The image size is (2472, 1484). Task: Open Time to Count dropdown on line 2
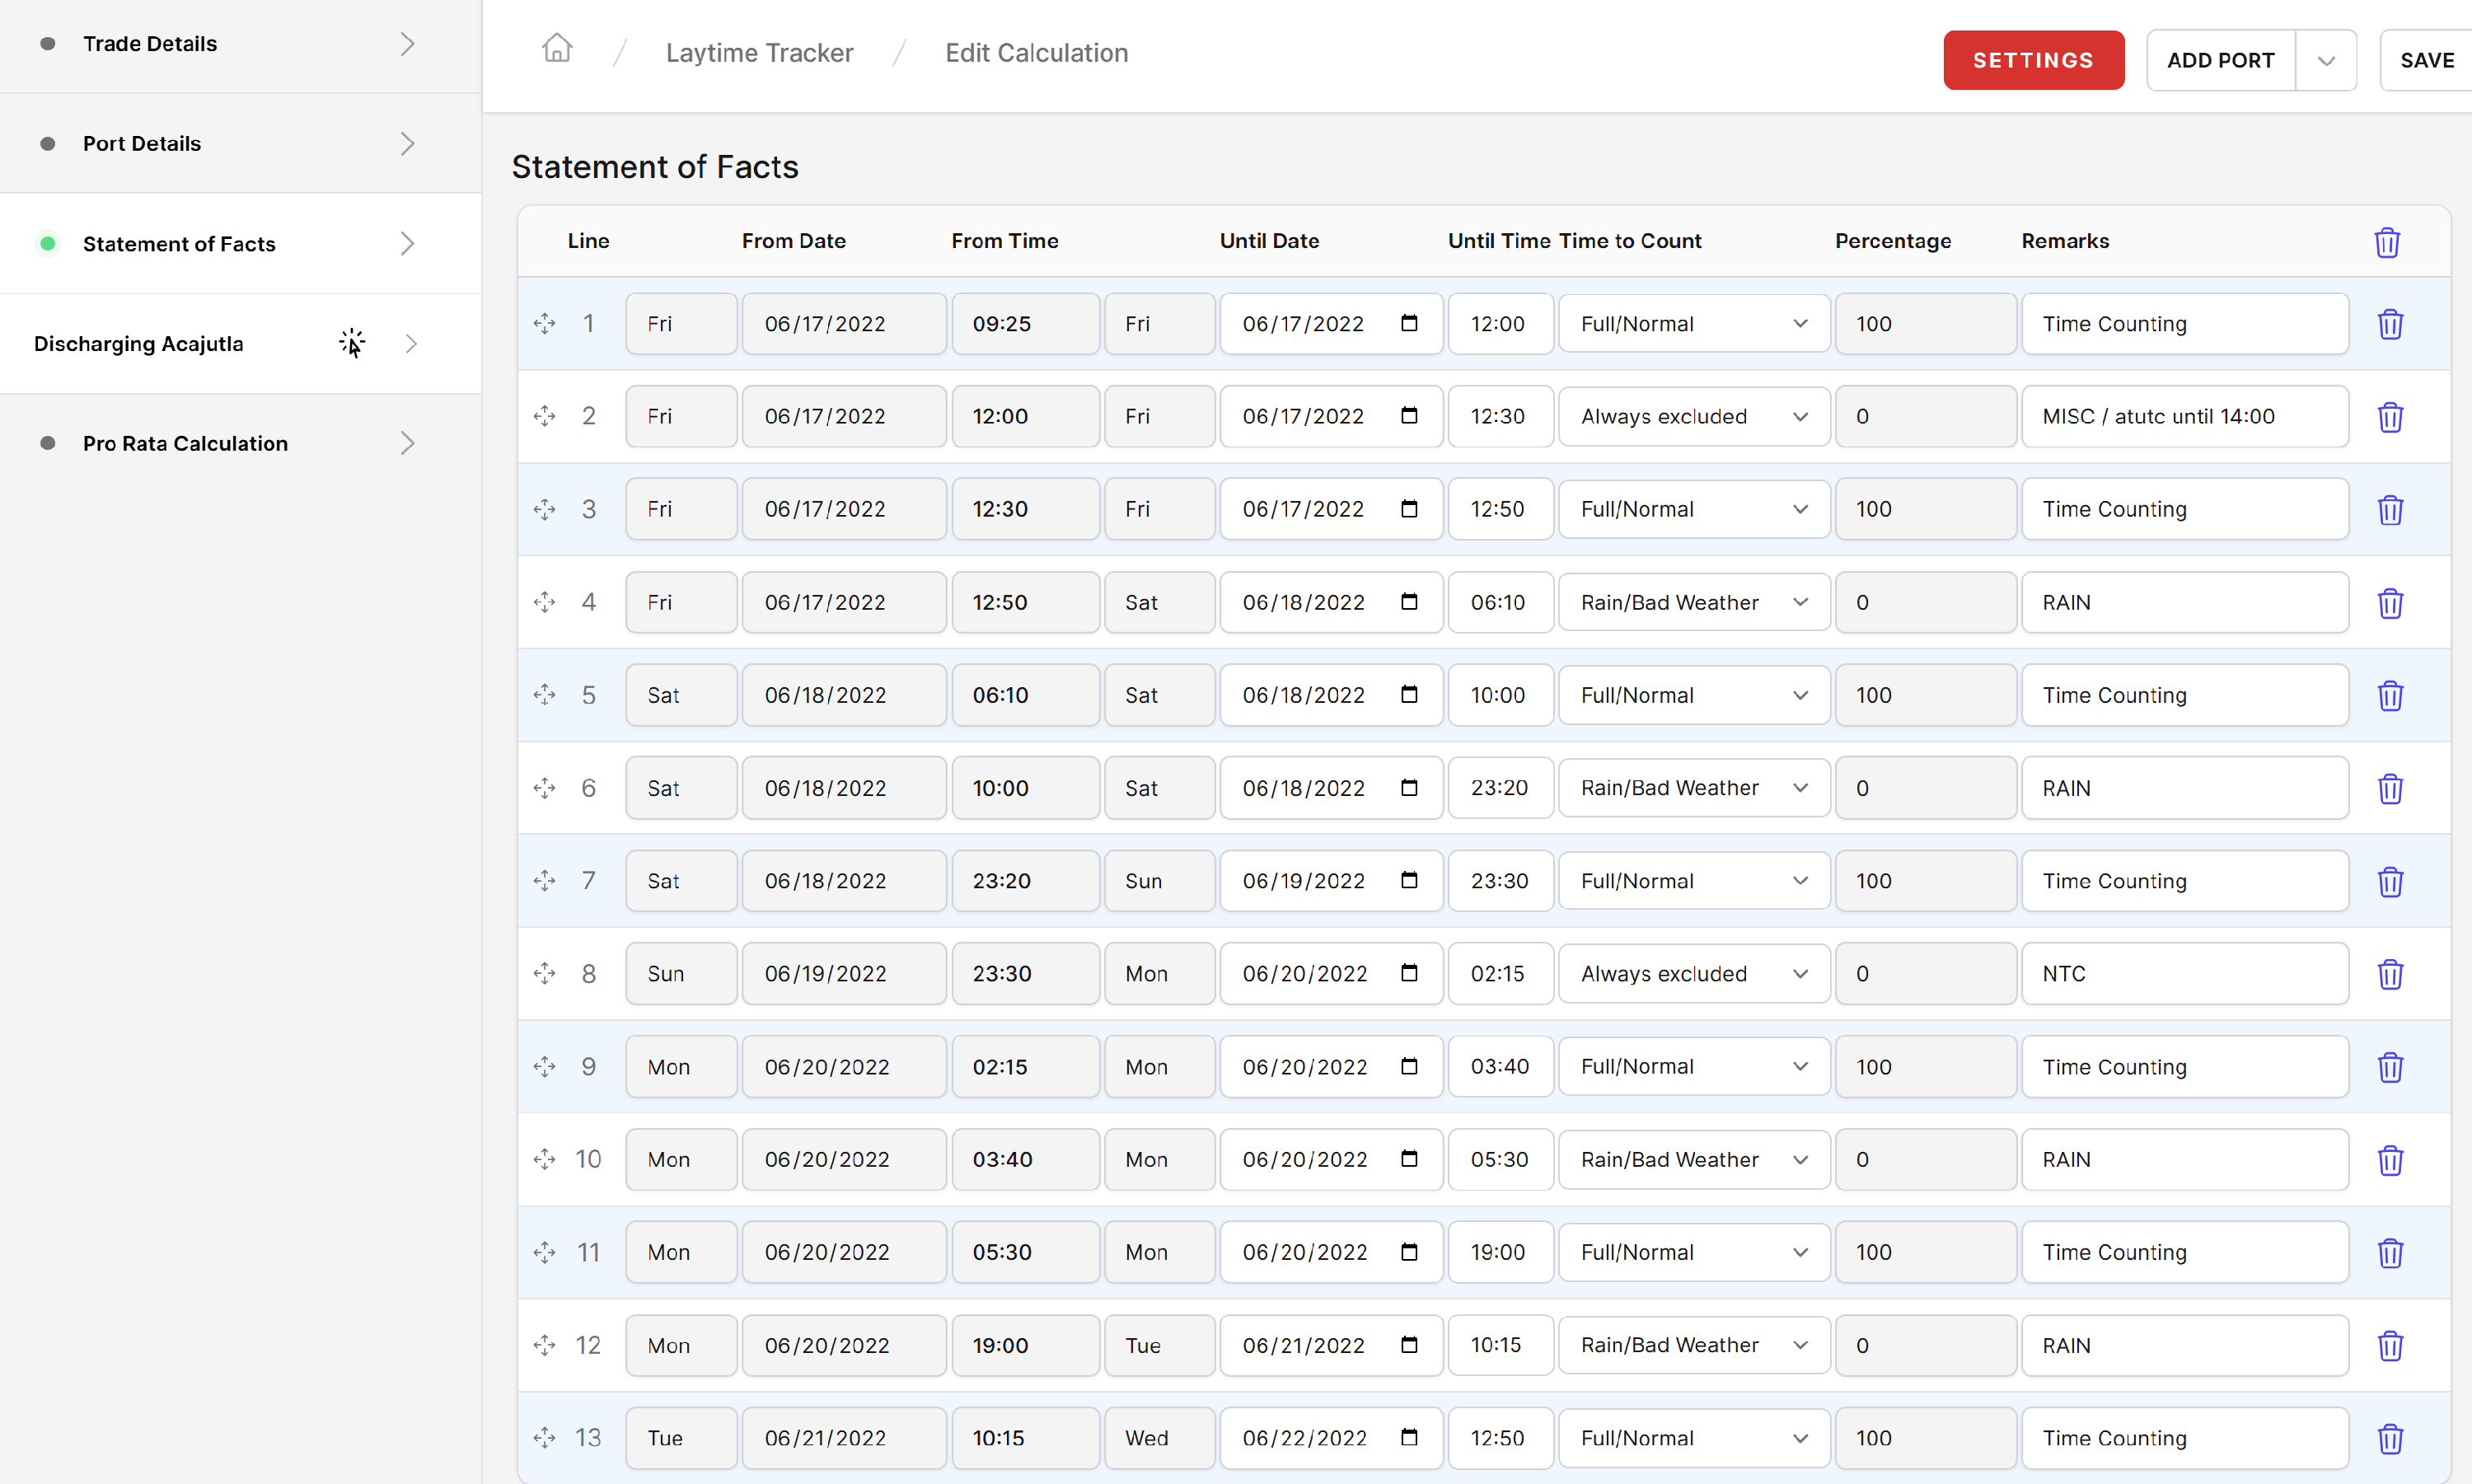coord(1693,417)
